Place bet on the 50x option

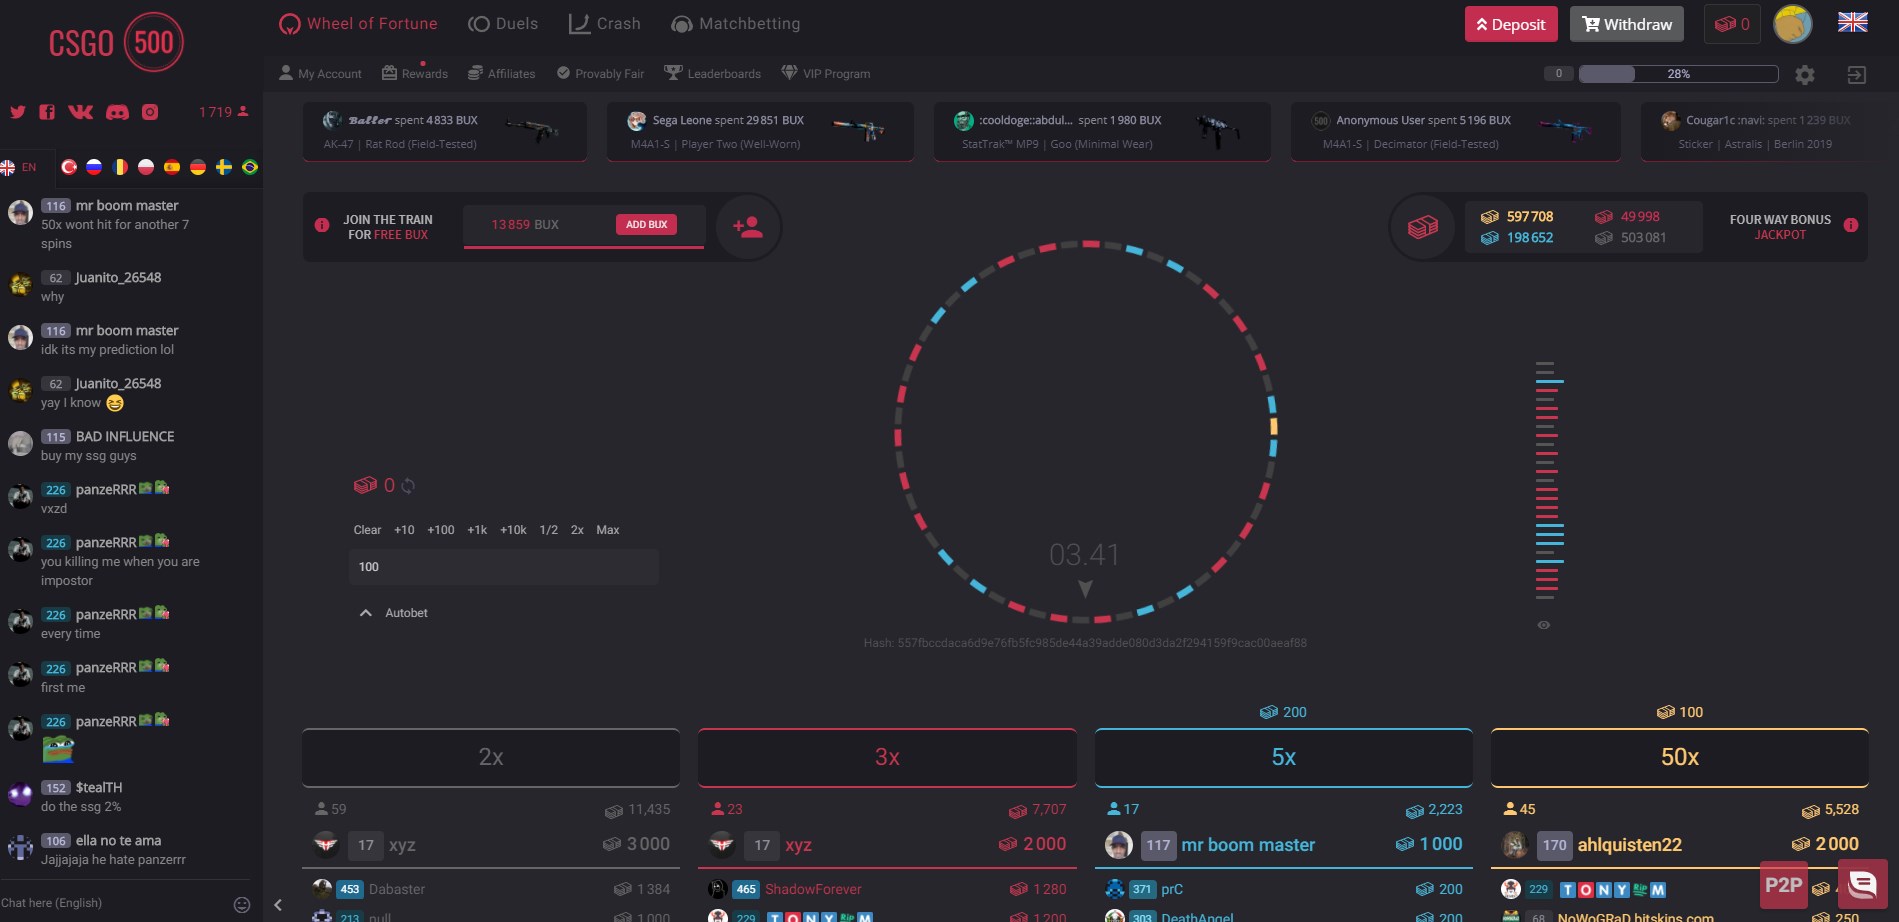pos(1679,757)
